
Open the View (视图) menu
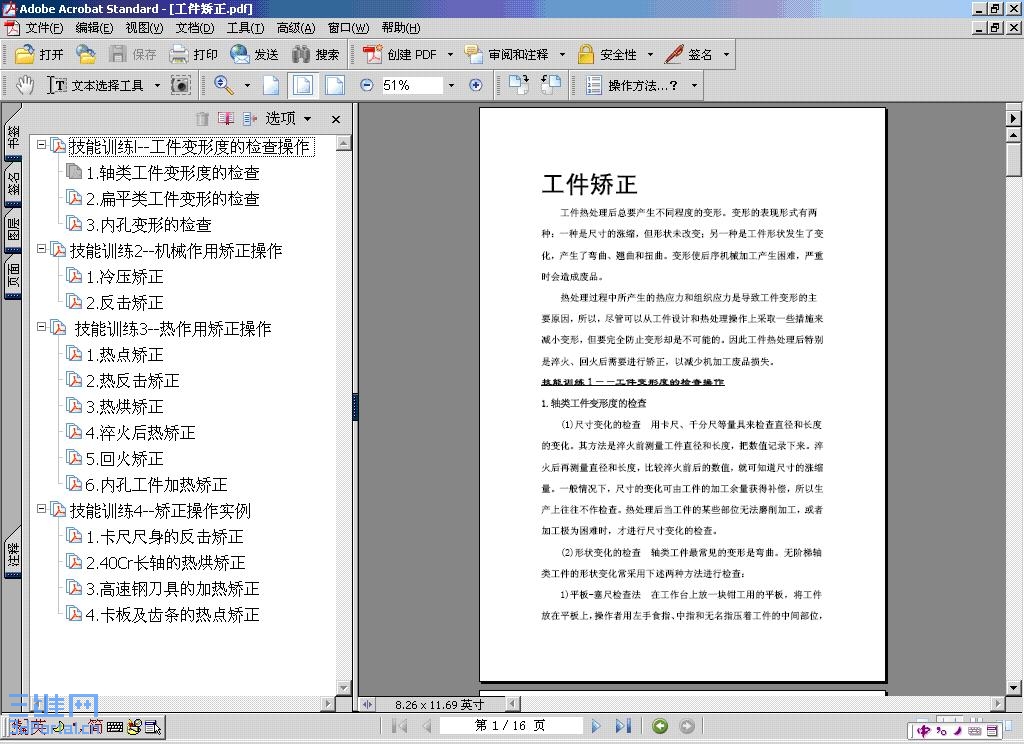point(144,27)
